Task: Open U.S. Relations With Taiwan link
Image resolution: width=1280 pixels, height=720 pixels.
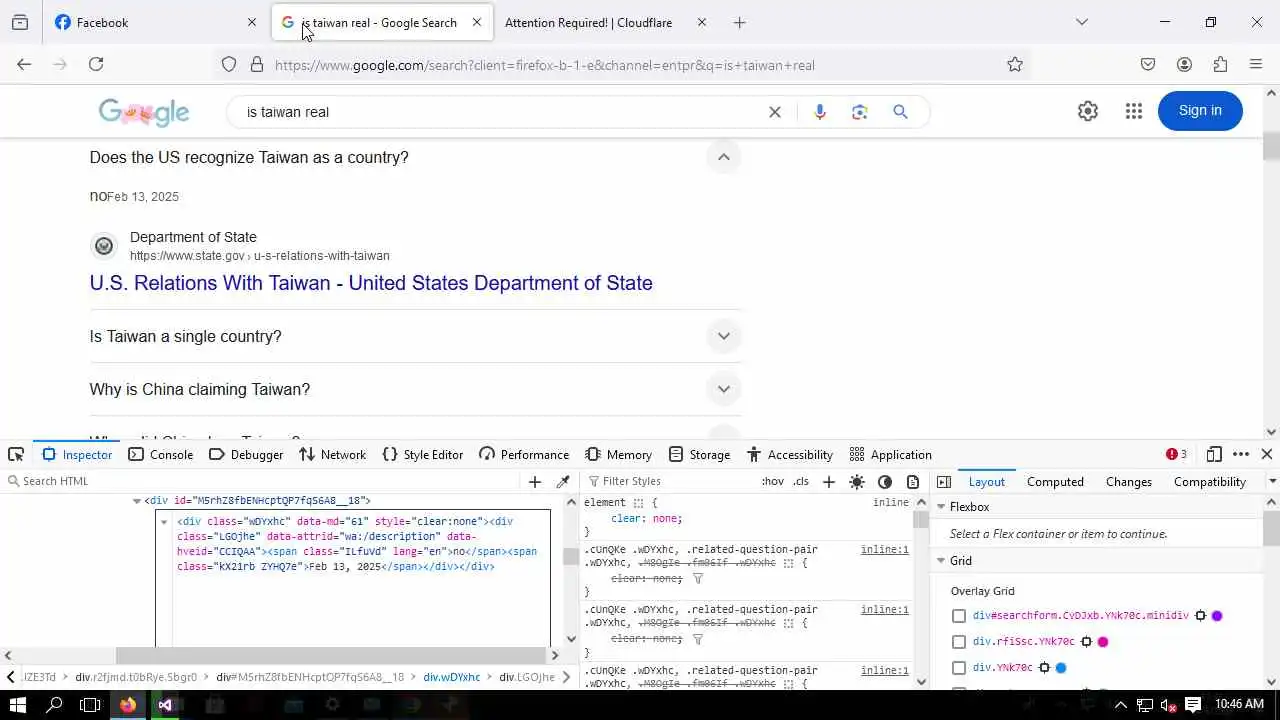Action: [x=371, y=283]
